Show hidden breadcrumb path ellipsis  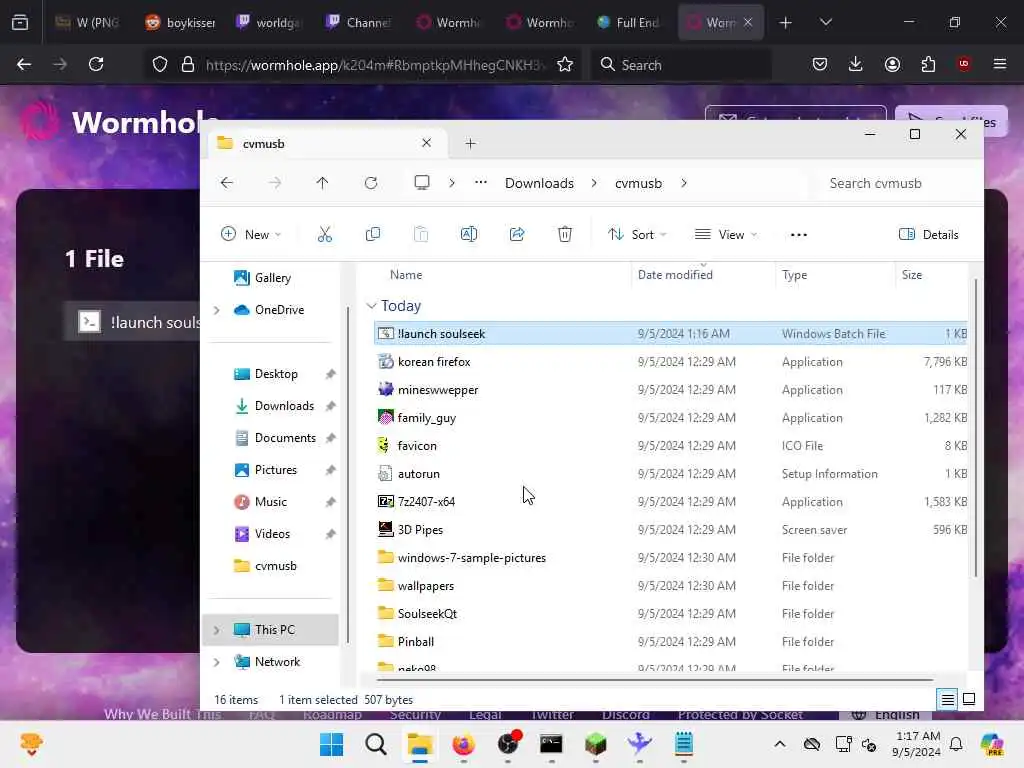click(x=481, y=183)
